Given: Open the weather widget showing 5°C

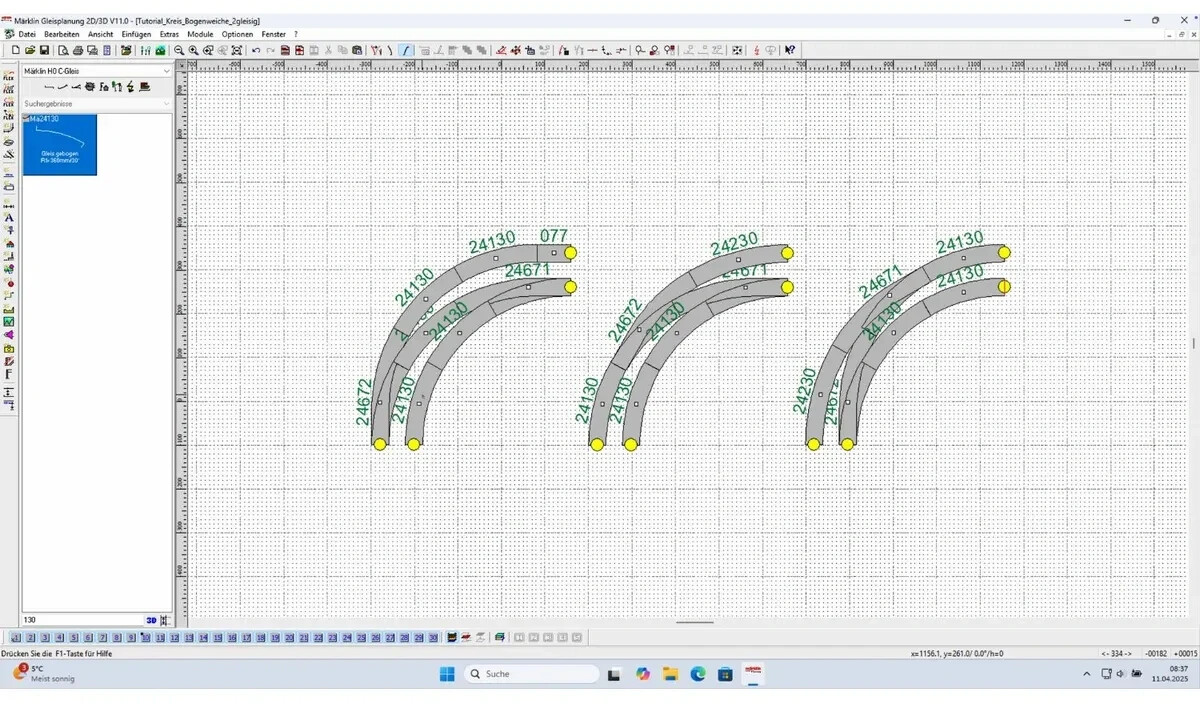Looking at the screenshot, I should pos(42,674).
